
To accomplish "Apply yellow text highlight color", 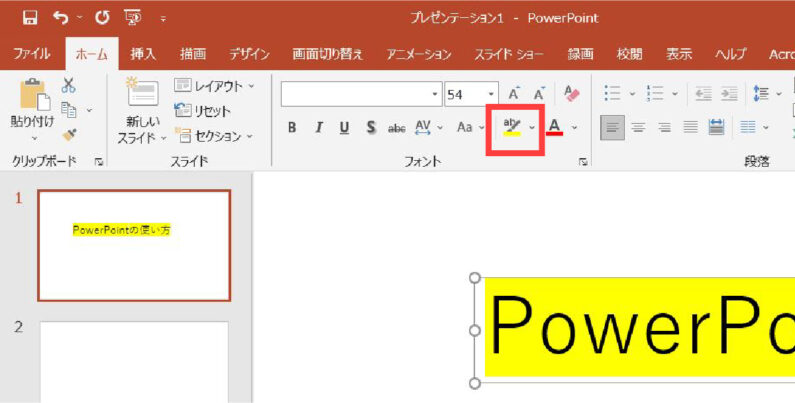I will tap(512, 127).
